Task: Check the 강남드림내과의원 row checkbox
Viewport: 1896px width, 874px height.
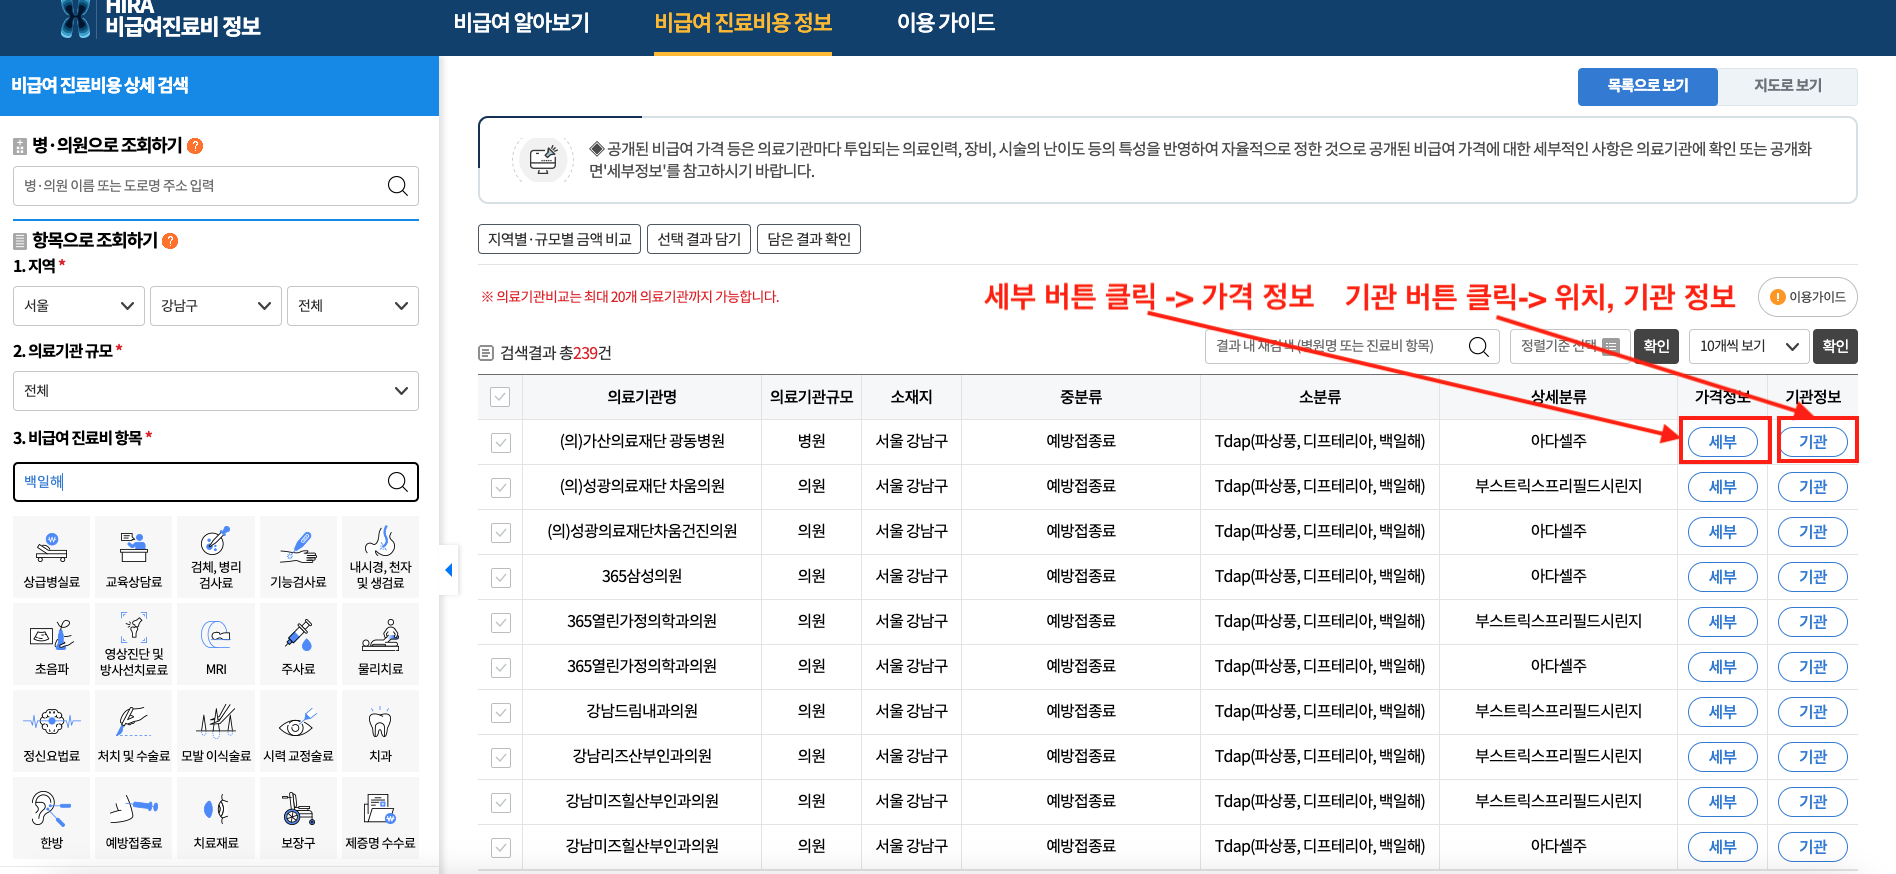Action: click(501, 712)
